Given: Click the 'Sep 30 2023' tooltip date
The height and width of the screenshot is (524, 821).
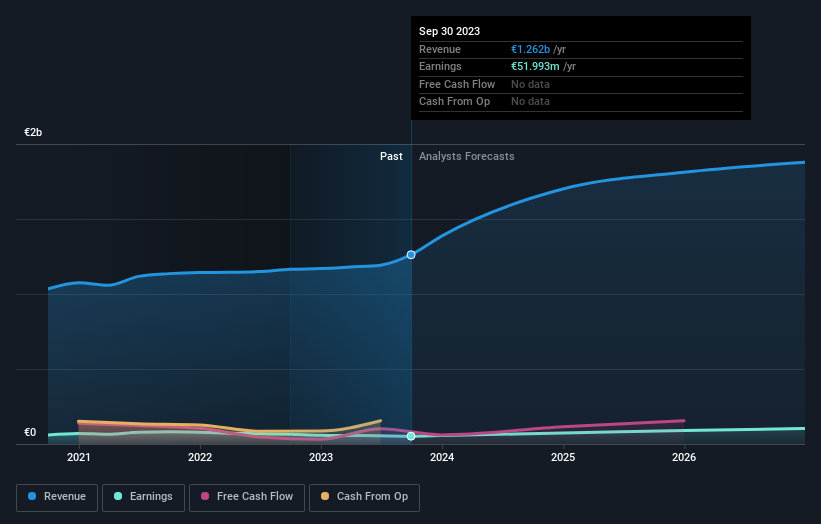Looking at the screenshot, I should [449, 31].
